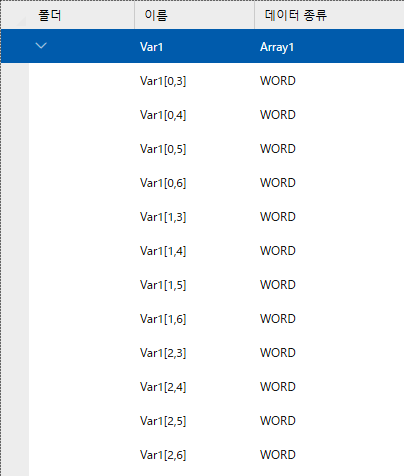Viewport: 404px width, 476px height.
Task: Collapse the Var1 array row chevron
Action: 41,46
